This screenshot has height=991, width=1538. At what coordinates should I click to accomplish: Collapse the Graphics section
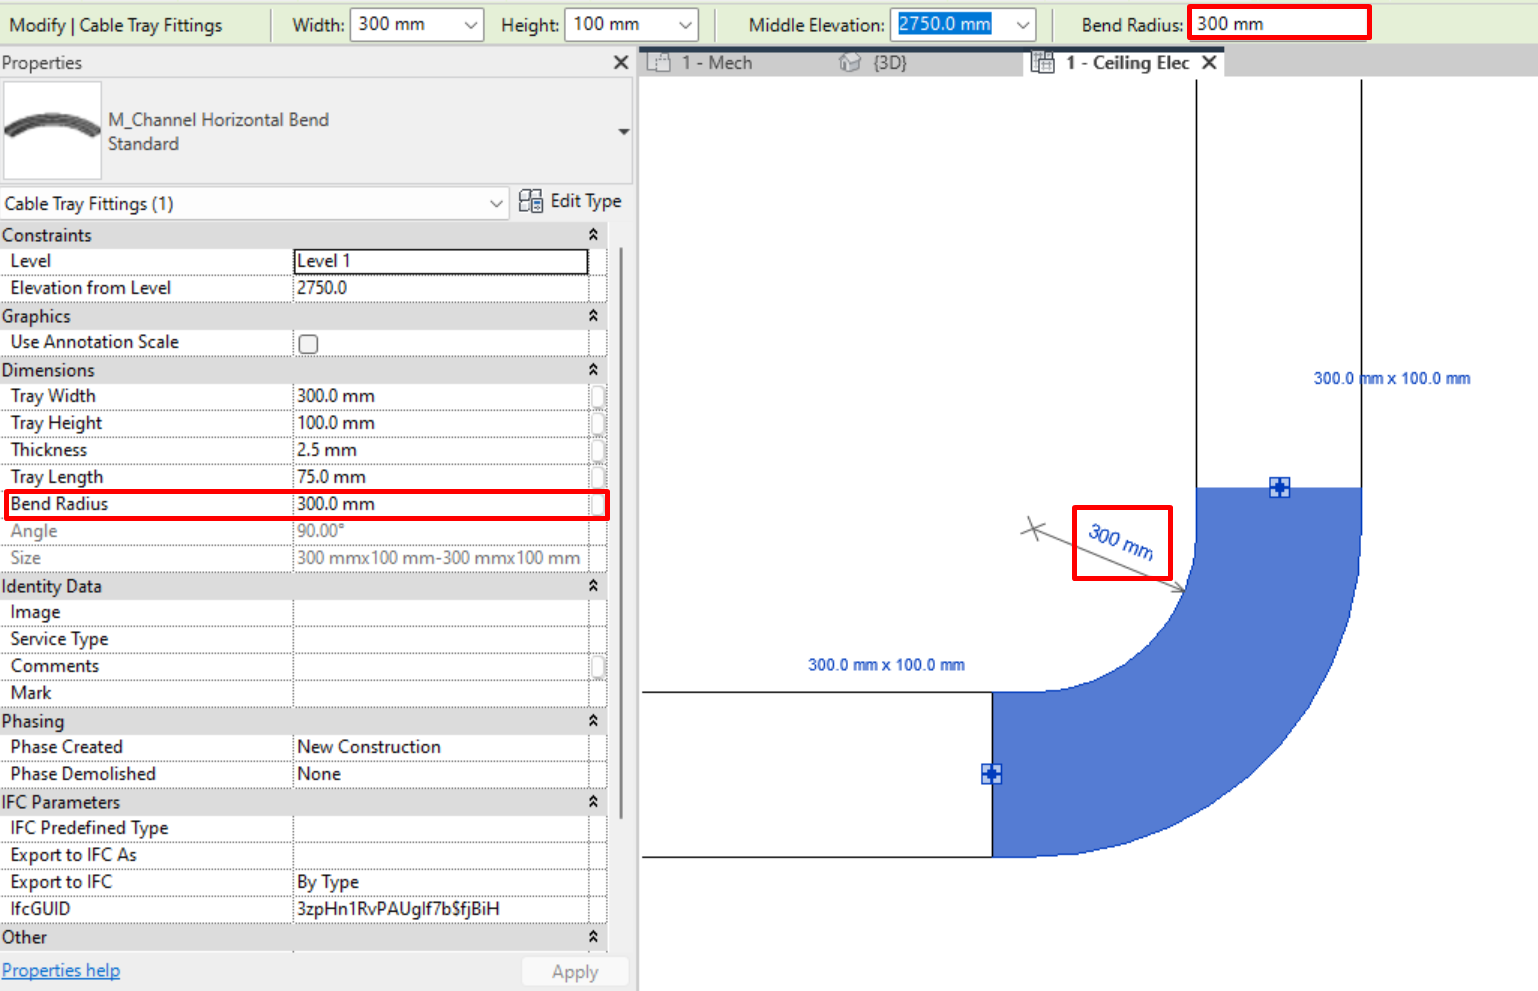pyautogui.click(x=593, y=316)
